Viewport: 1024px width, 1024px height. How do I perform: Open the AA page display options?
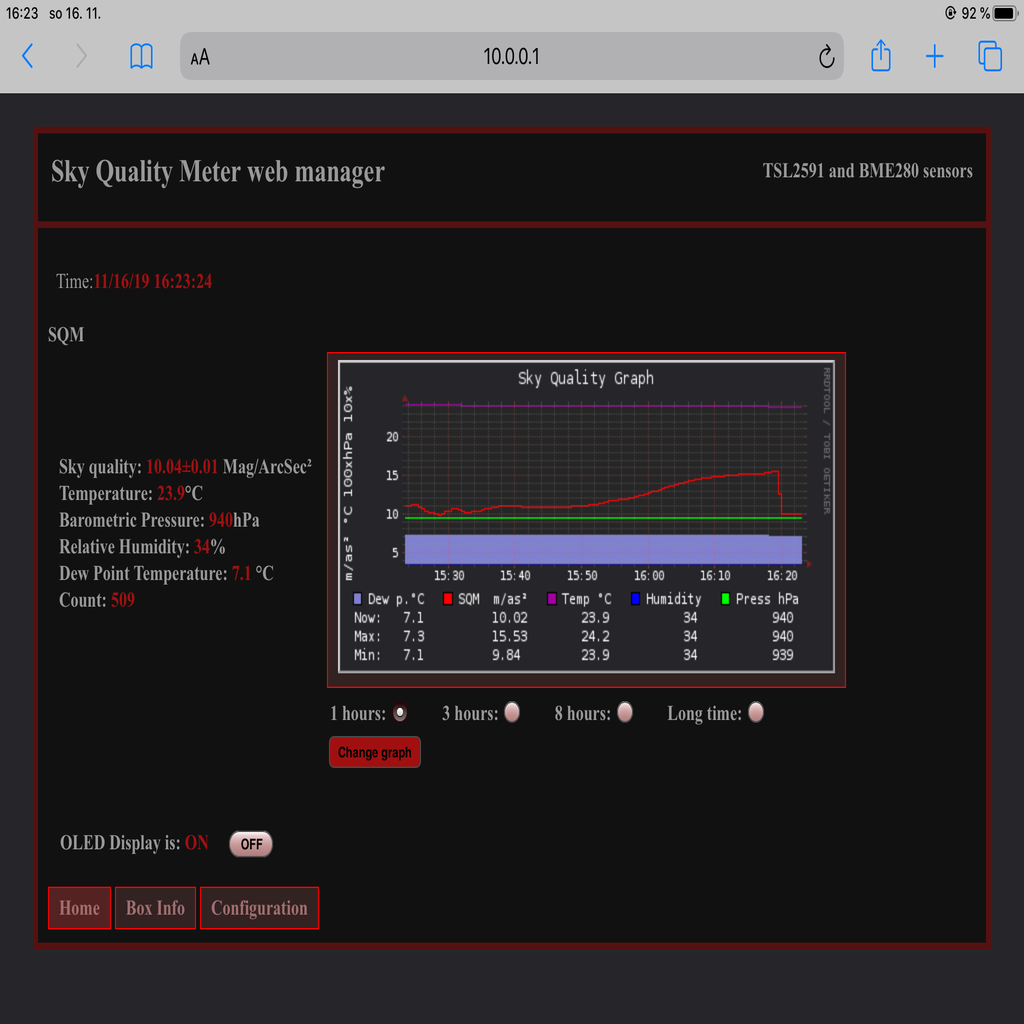198,56
